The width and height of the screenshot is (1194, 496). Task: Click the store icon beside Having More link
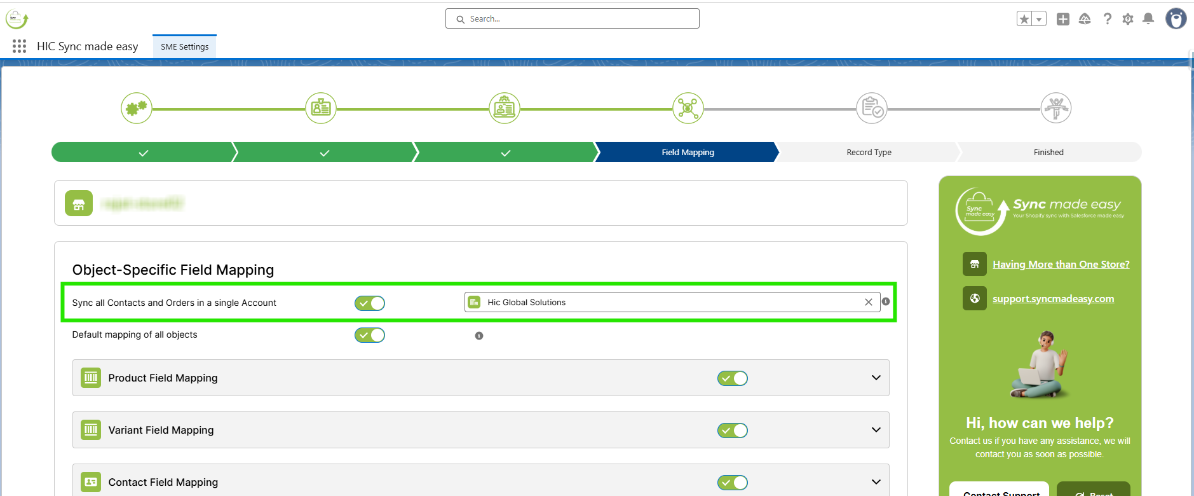click(975, 264)
